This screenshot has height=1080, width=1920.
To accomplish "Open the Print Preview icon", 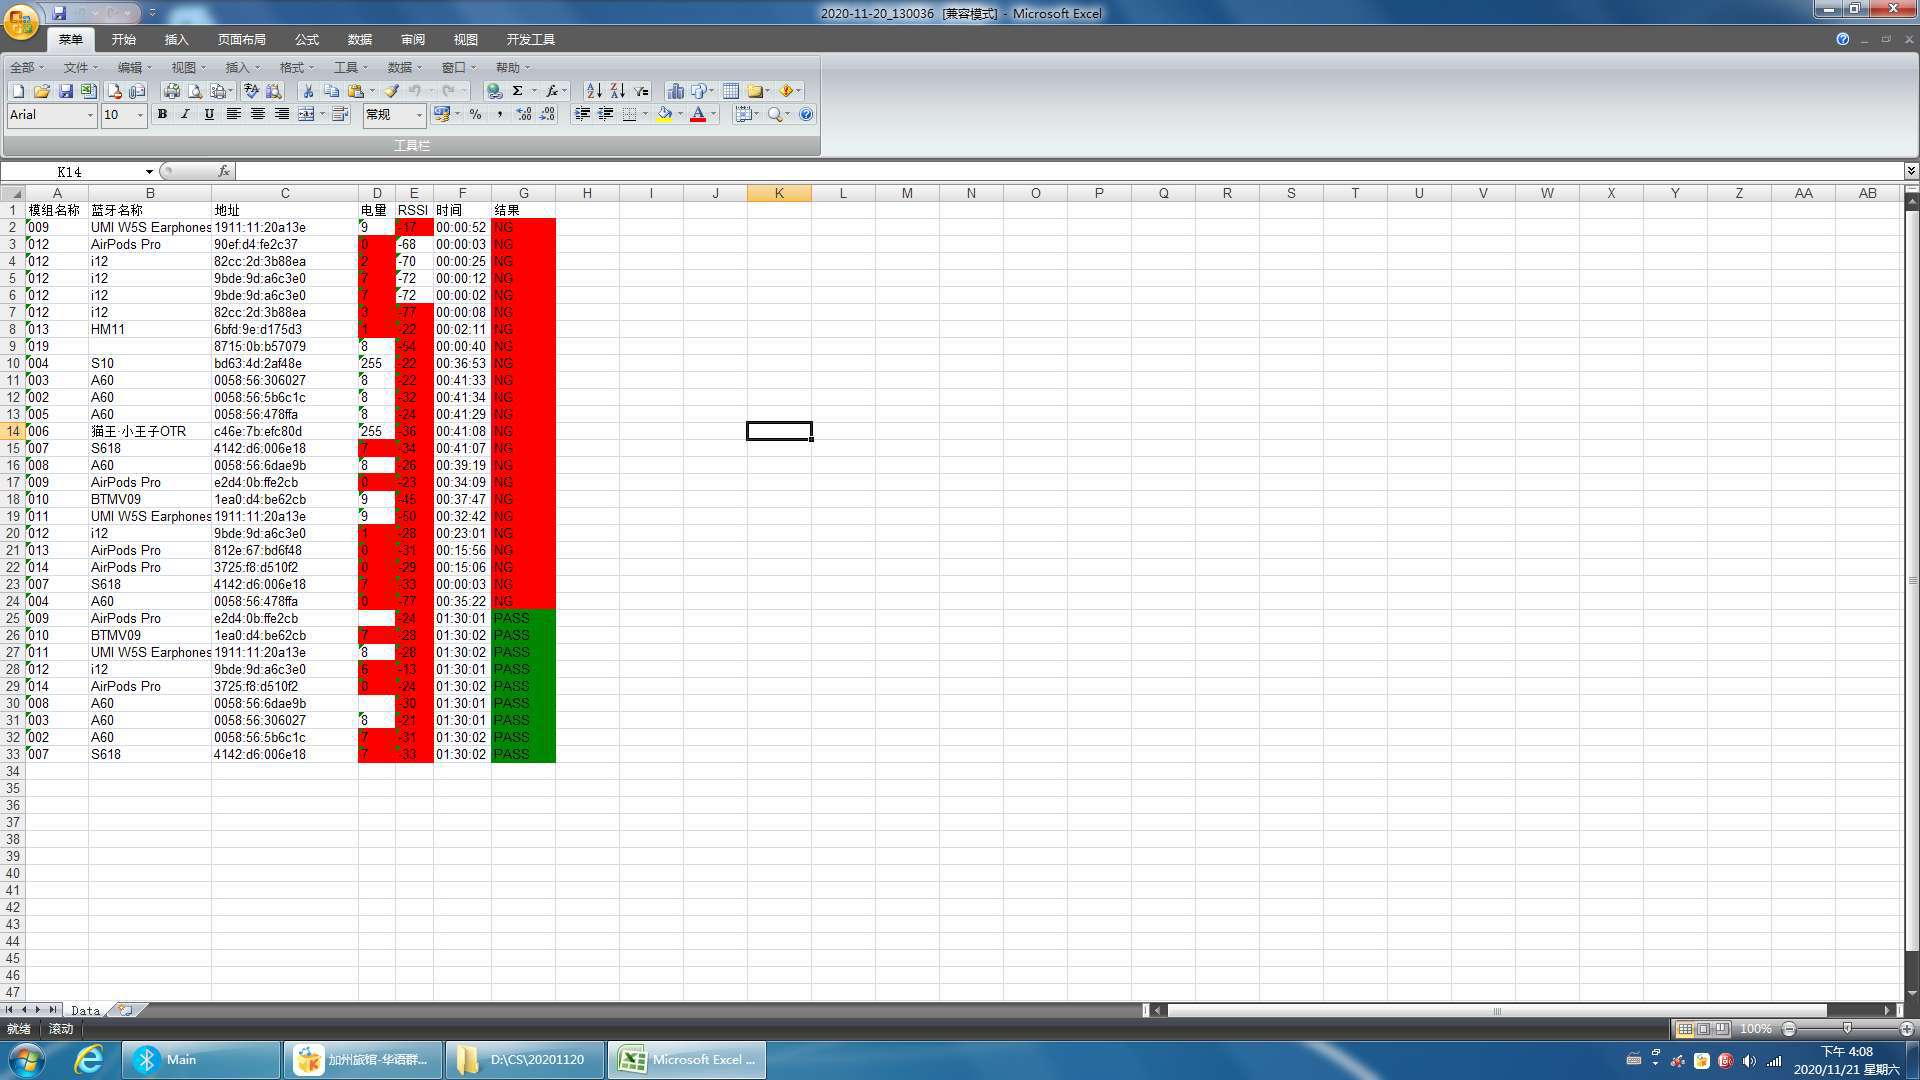I will pos(195,91).
